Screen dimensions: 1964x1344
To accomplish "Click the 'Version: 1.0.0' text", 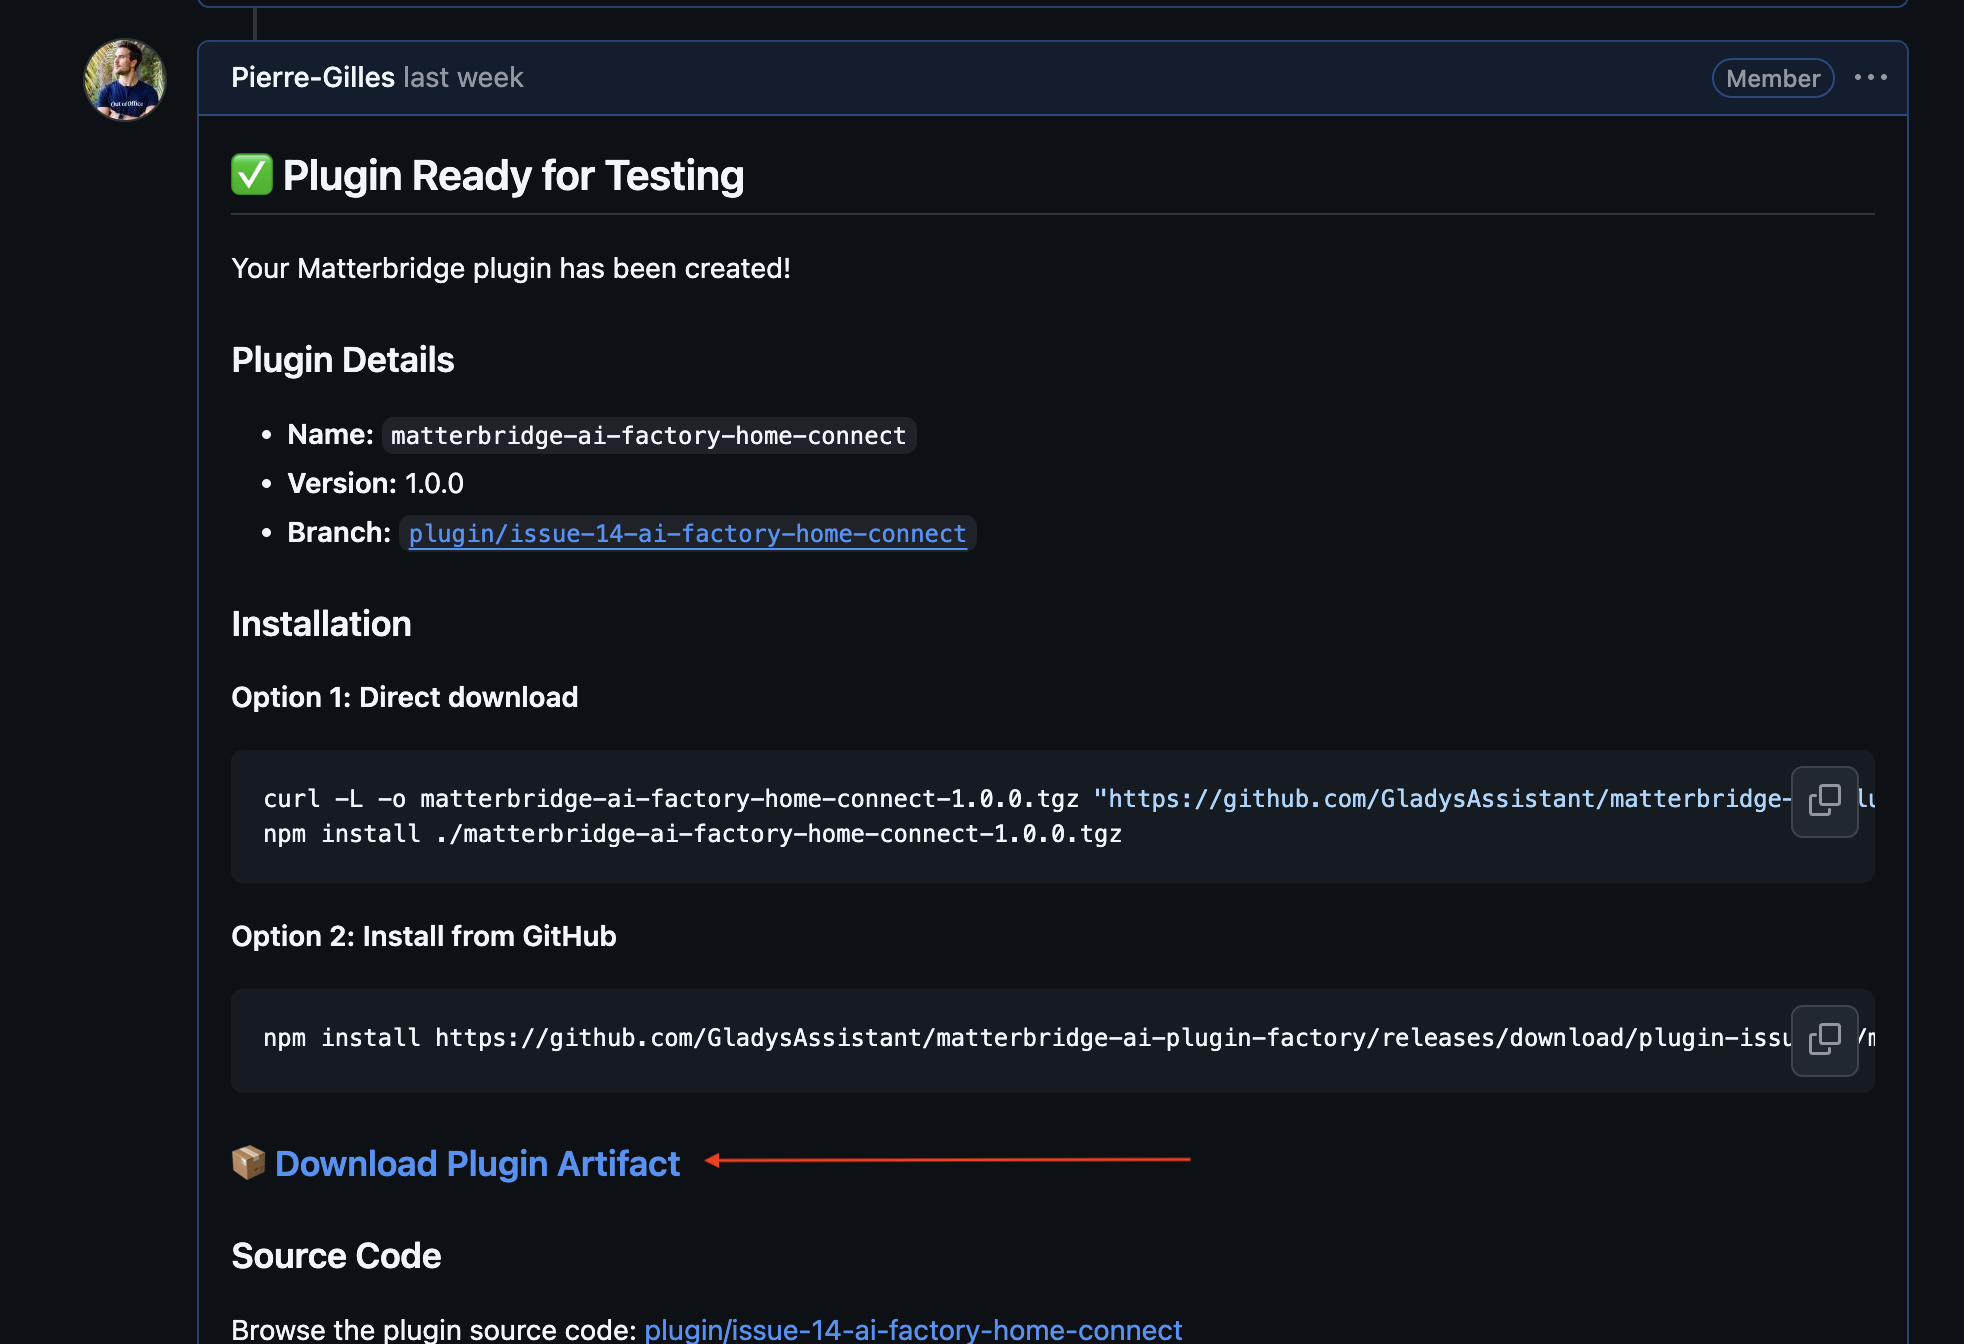I will [375, 483].
